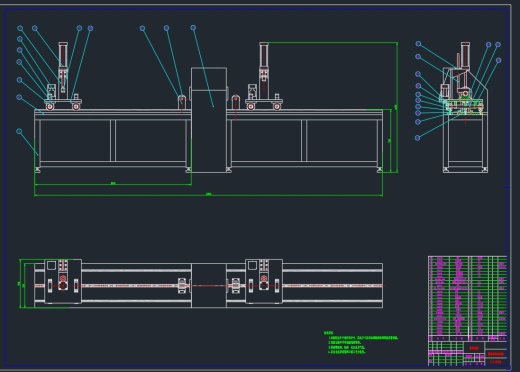Image resolution: width=520 pixels, height=372 pixels.
Task: Select the magenta parts list table
Action: [x=467, y=296]
